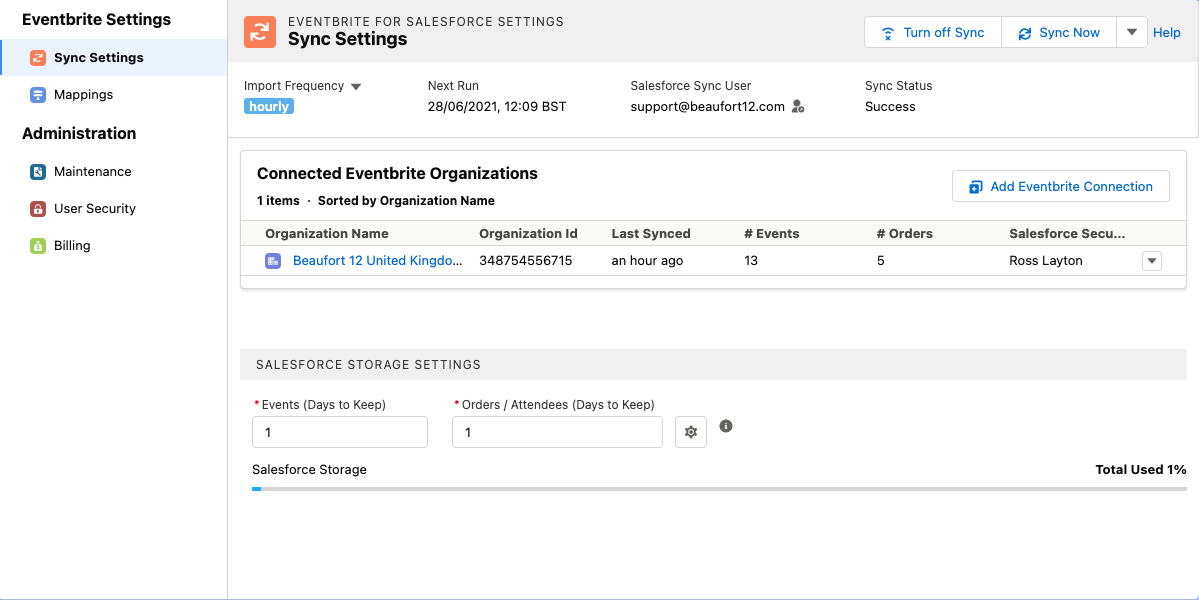1199x600 pixels.
Task: Click the Events (Days to Keep) field
Action: coord(340,432)
